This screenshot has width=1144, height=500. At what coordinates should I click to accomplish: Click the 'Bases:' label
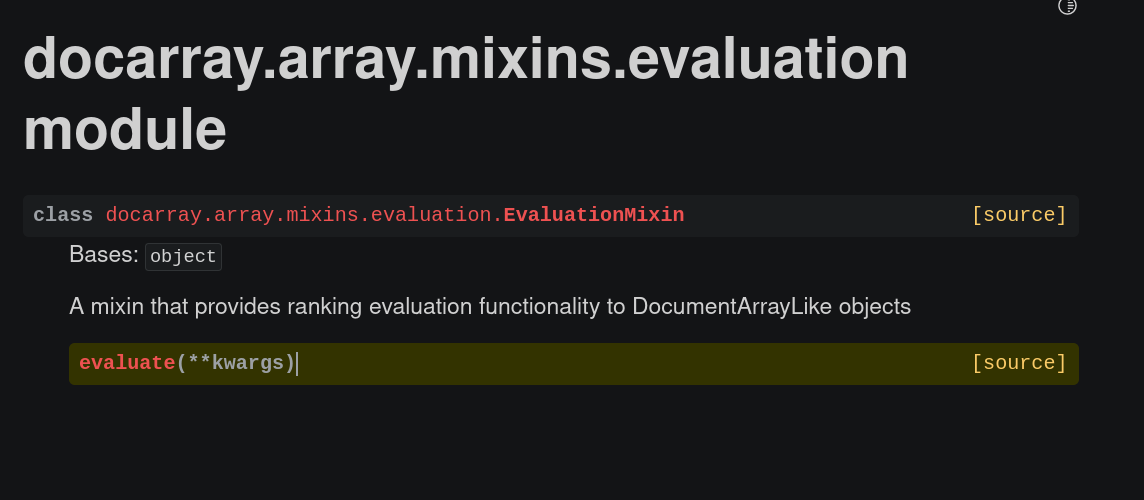[x=104, y=255]
